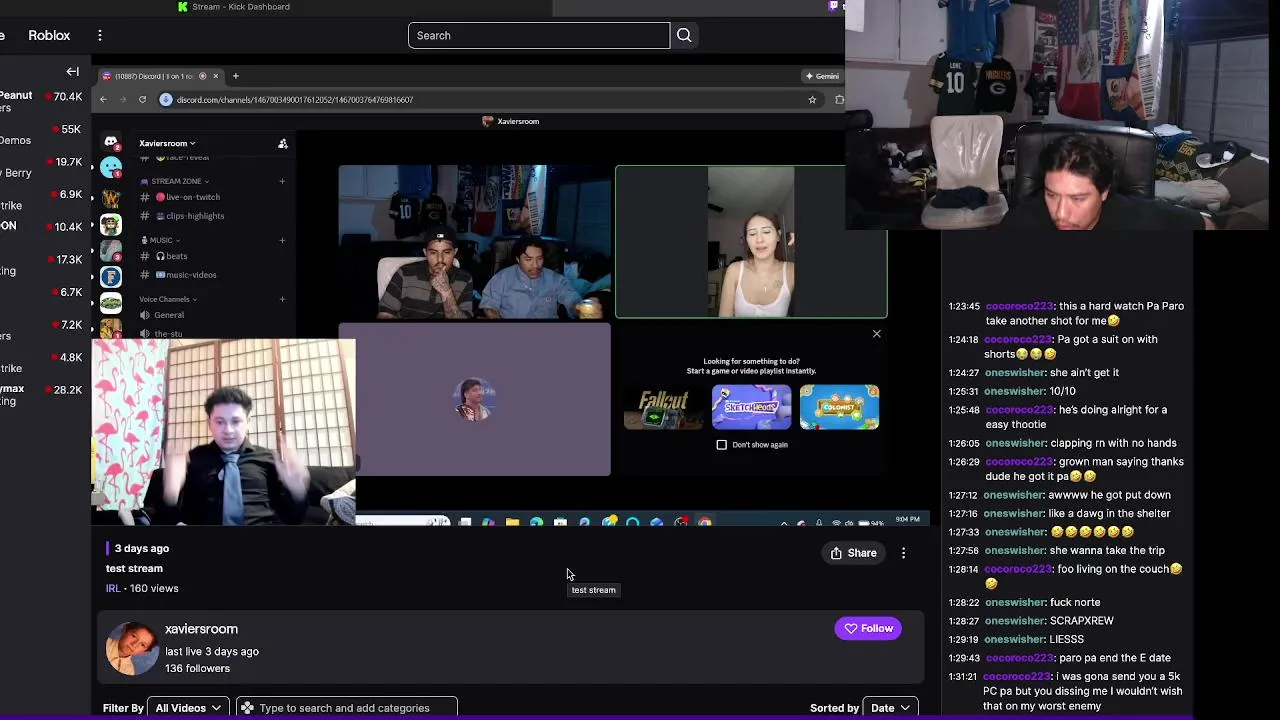This screenshot has height=720, width=1280.
Task: Collapse the Kick sidebar with the arrow icon
Action: click(72, 71)
